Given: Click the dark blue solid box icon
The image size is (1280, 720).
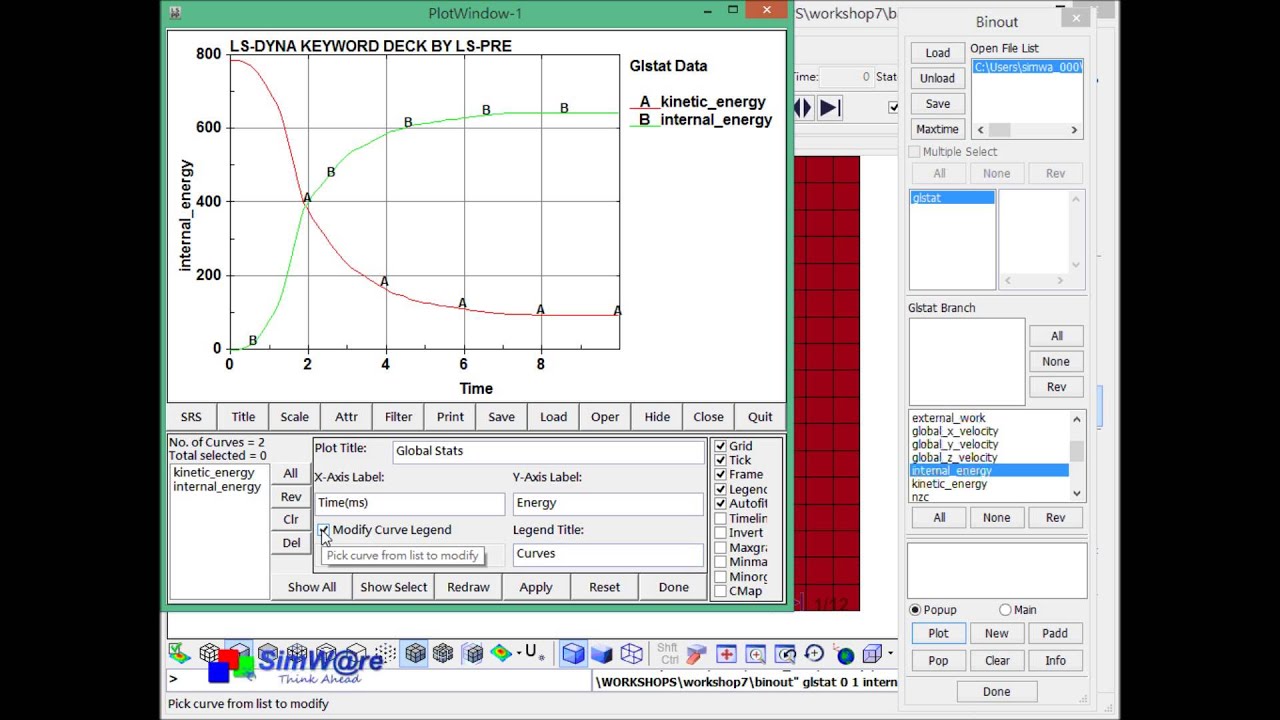Looking at the screenshot, I should coord(601,654).
